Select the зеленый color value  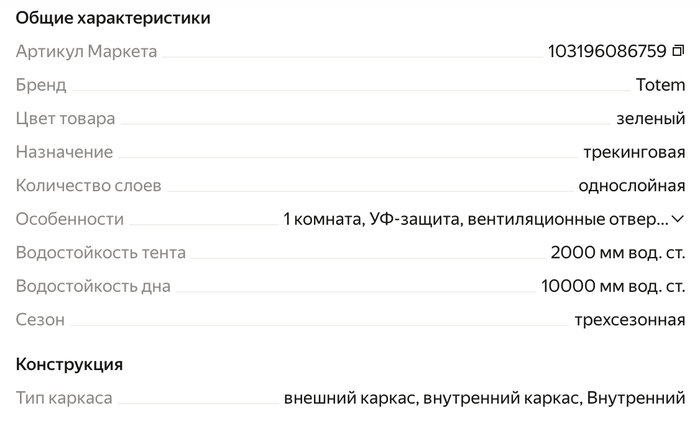650,119
